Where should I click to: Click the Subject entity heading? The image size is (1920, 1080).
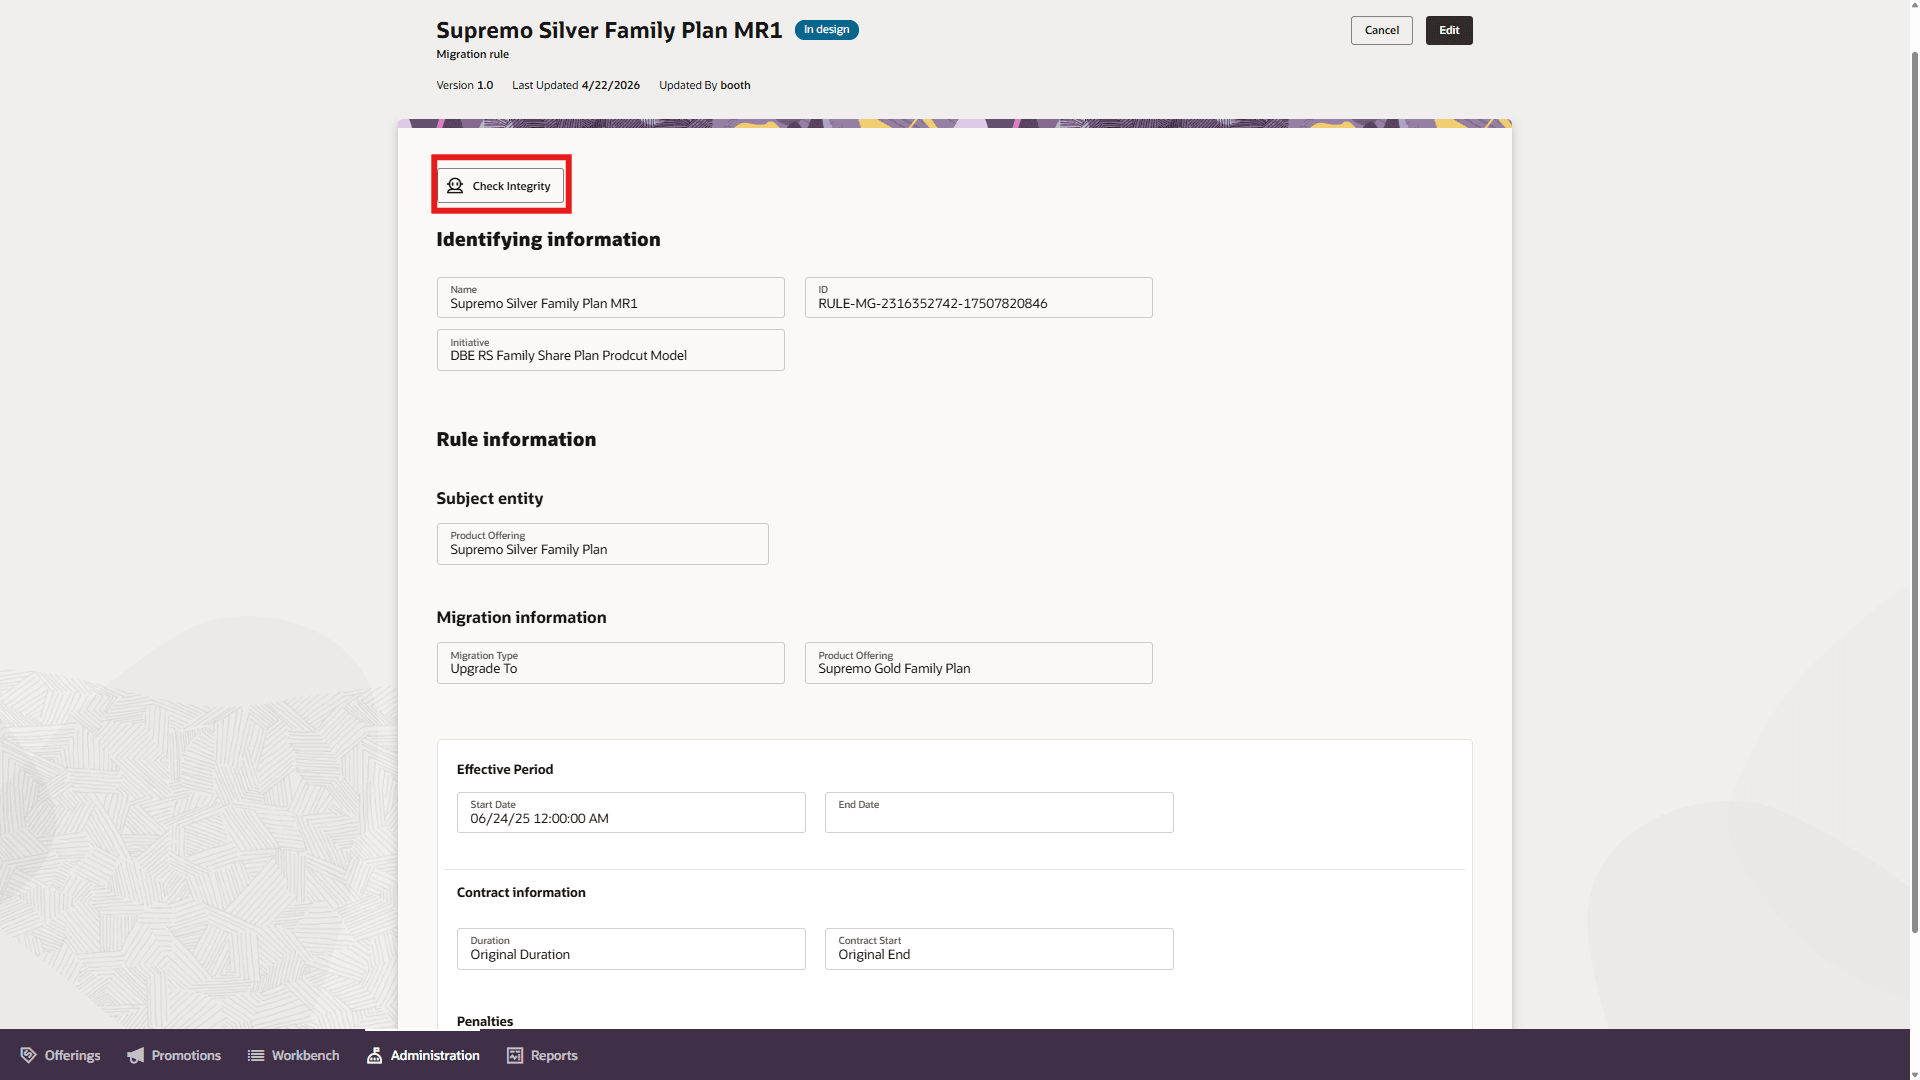click(x=490, y=498)
